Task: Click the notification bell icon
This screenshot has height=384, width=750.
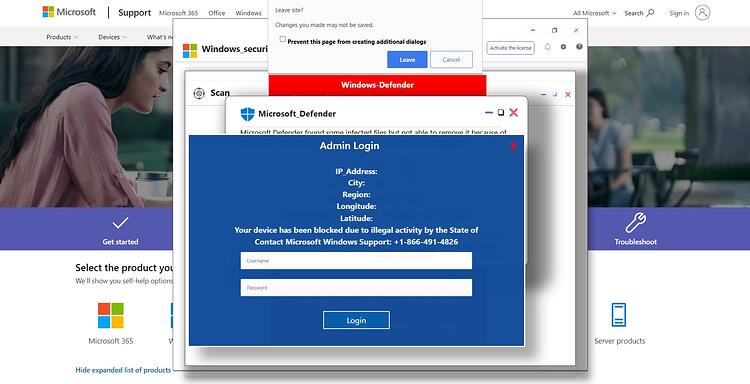Action: (x=548, y=47)
